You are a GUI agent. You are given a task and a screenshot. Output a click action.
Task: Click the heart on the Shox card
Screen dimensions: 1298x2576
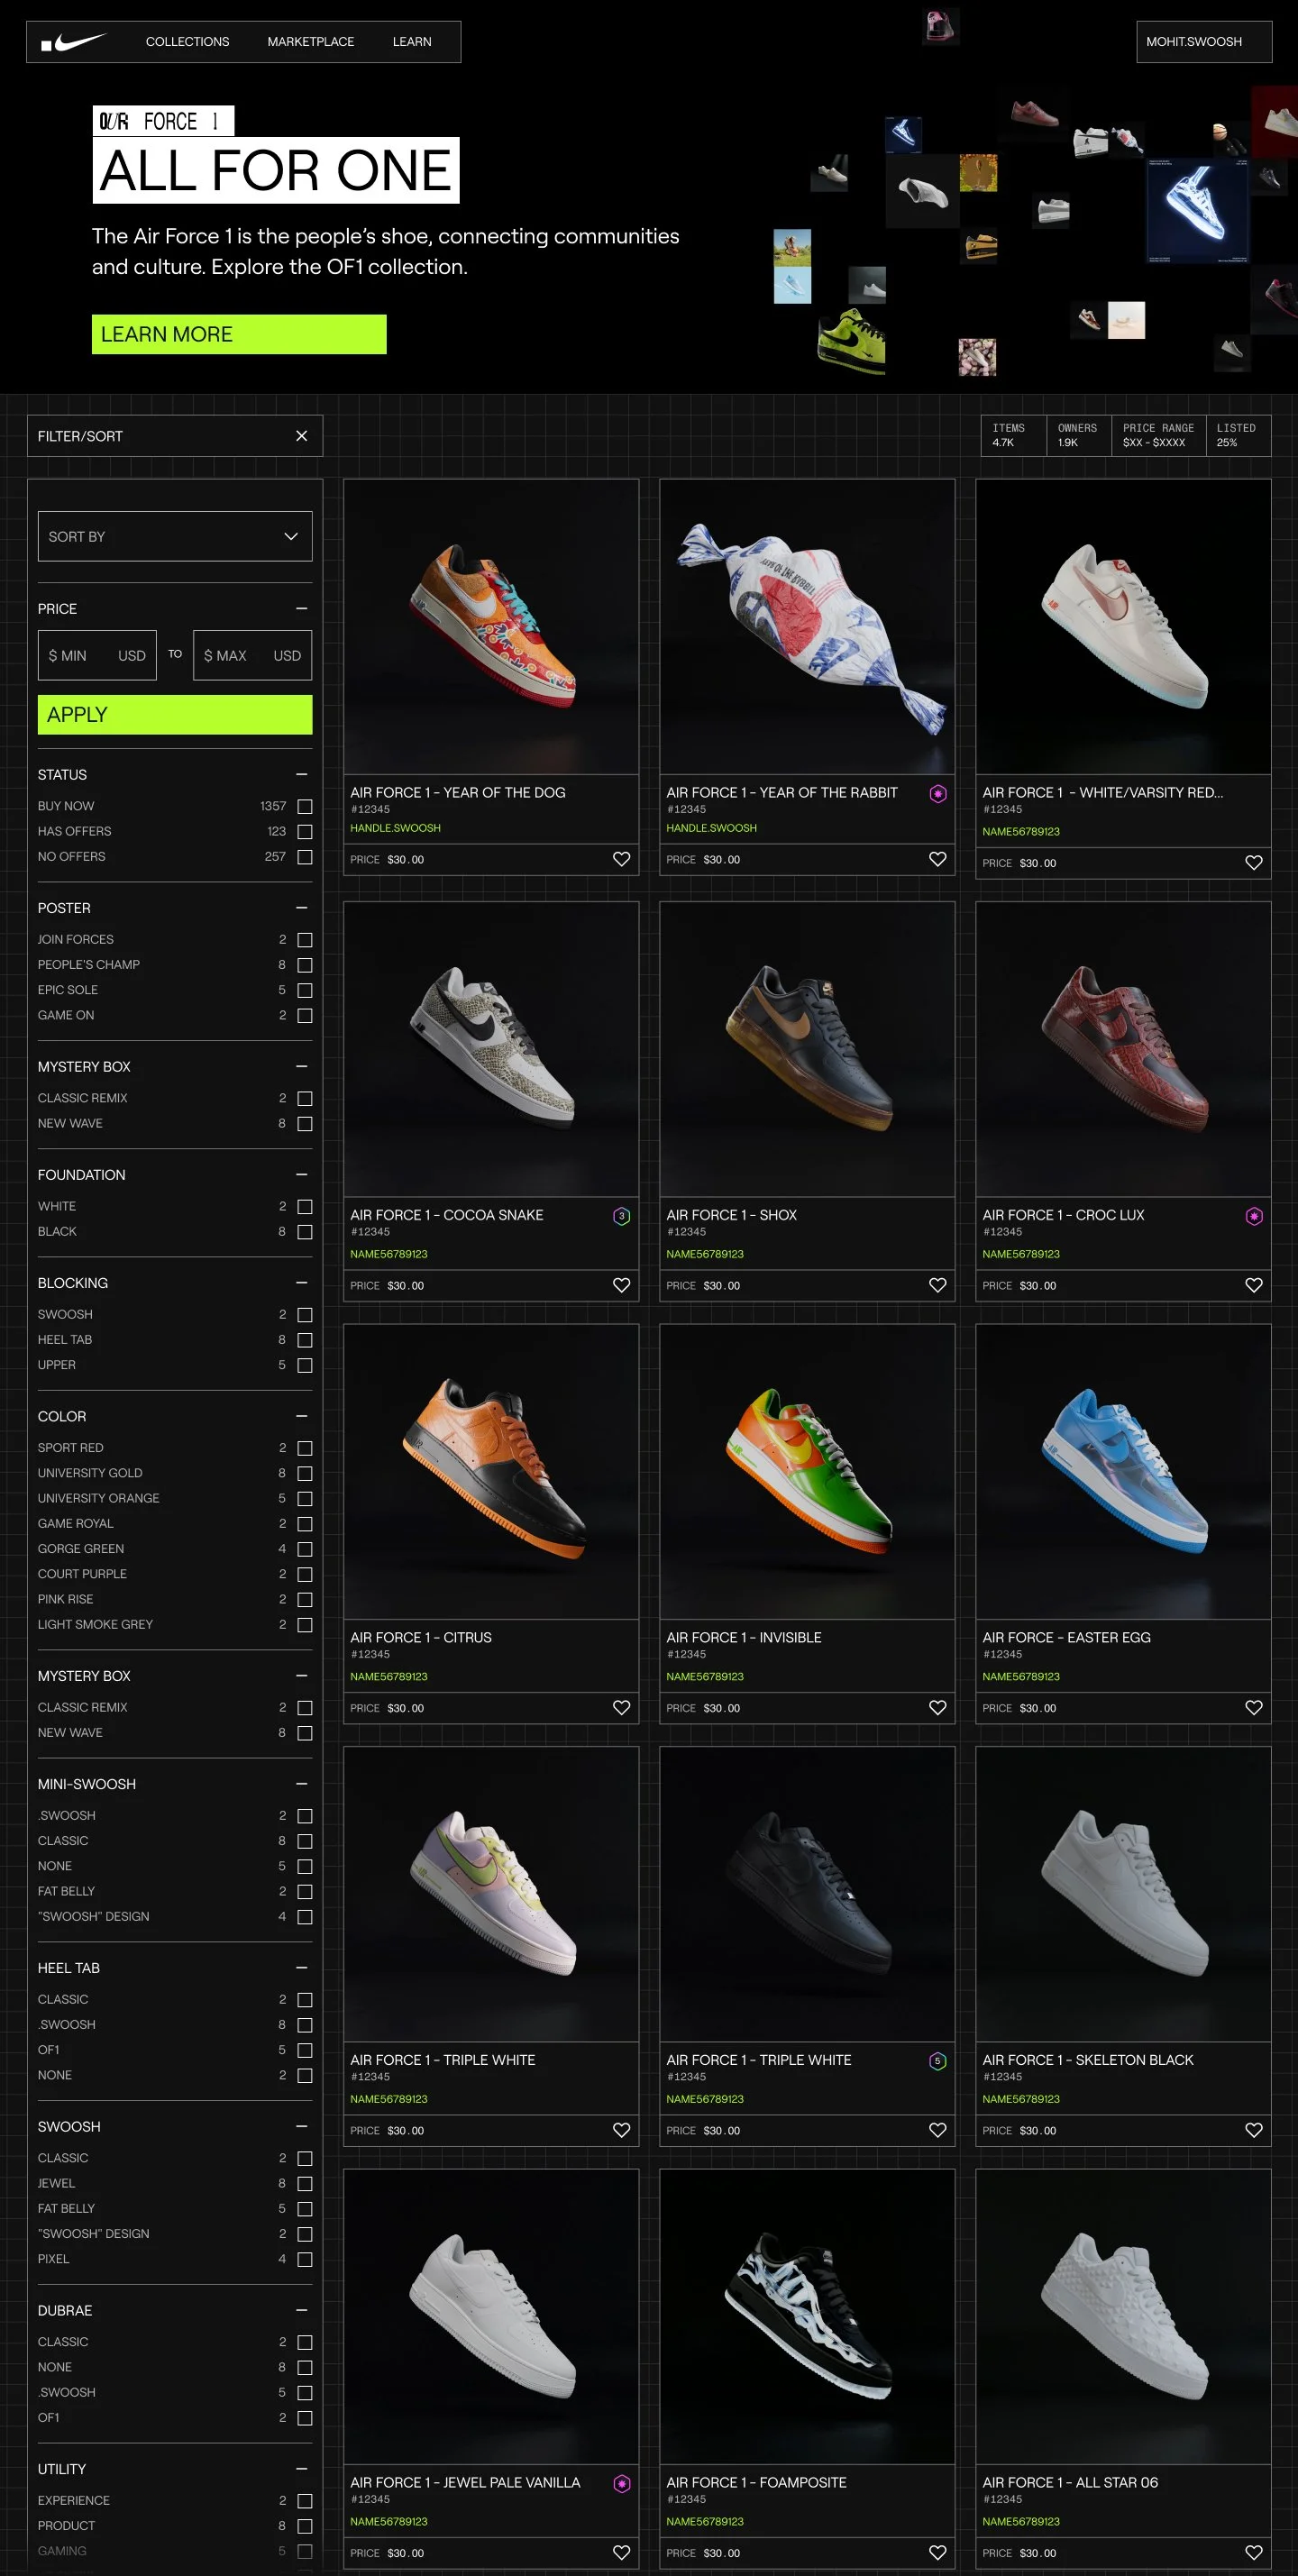coord(937,1285)
